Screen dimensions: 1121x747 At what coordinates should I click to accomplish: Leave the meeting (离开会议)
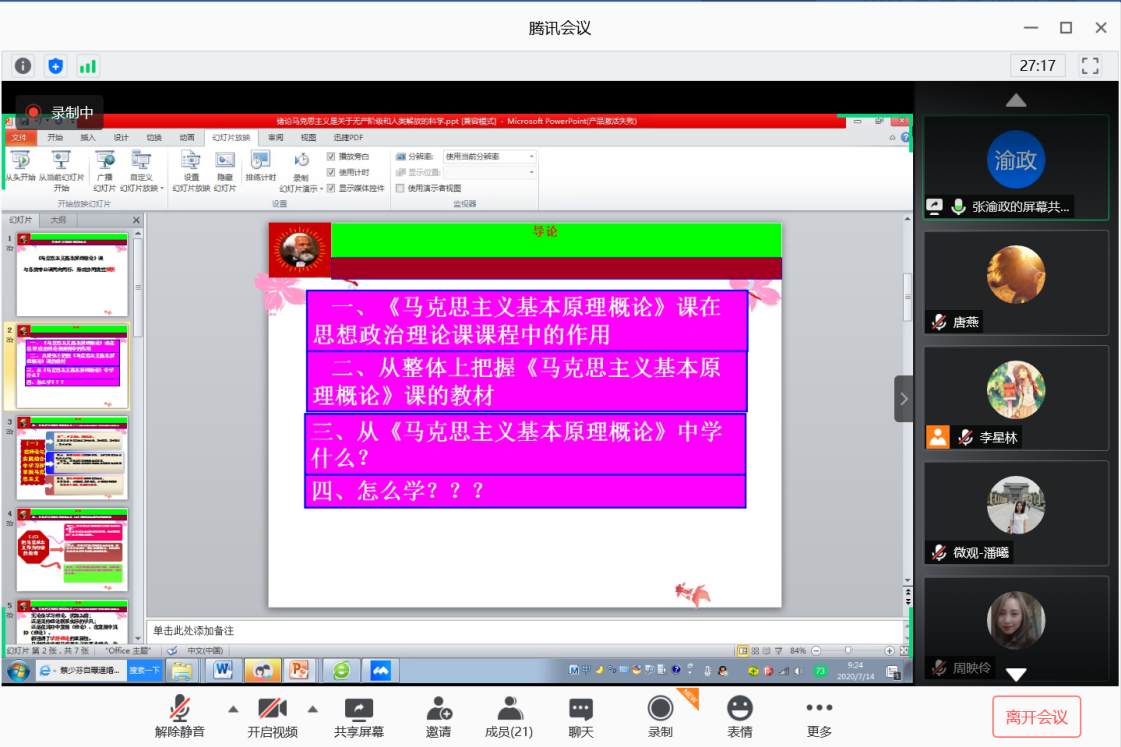click(1036, 716)
